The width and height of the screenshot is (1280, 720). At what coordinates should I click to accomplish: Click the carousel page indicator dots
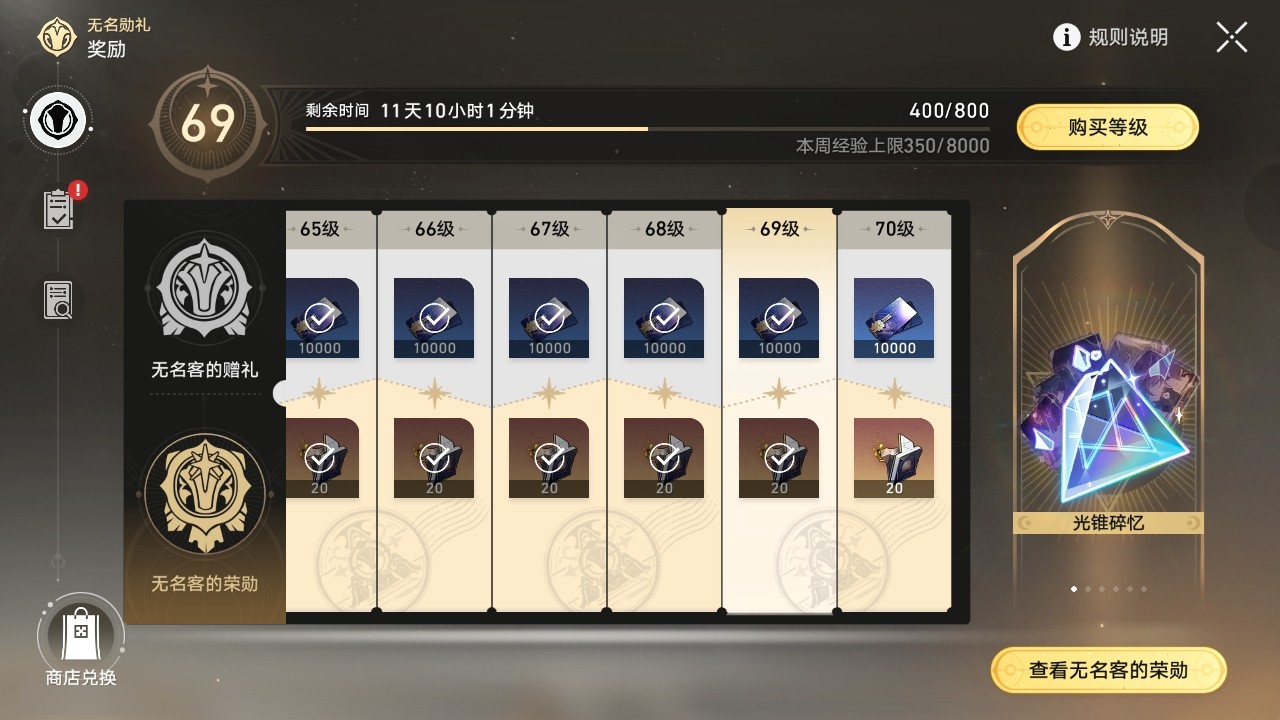coord(1108,589)
